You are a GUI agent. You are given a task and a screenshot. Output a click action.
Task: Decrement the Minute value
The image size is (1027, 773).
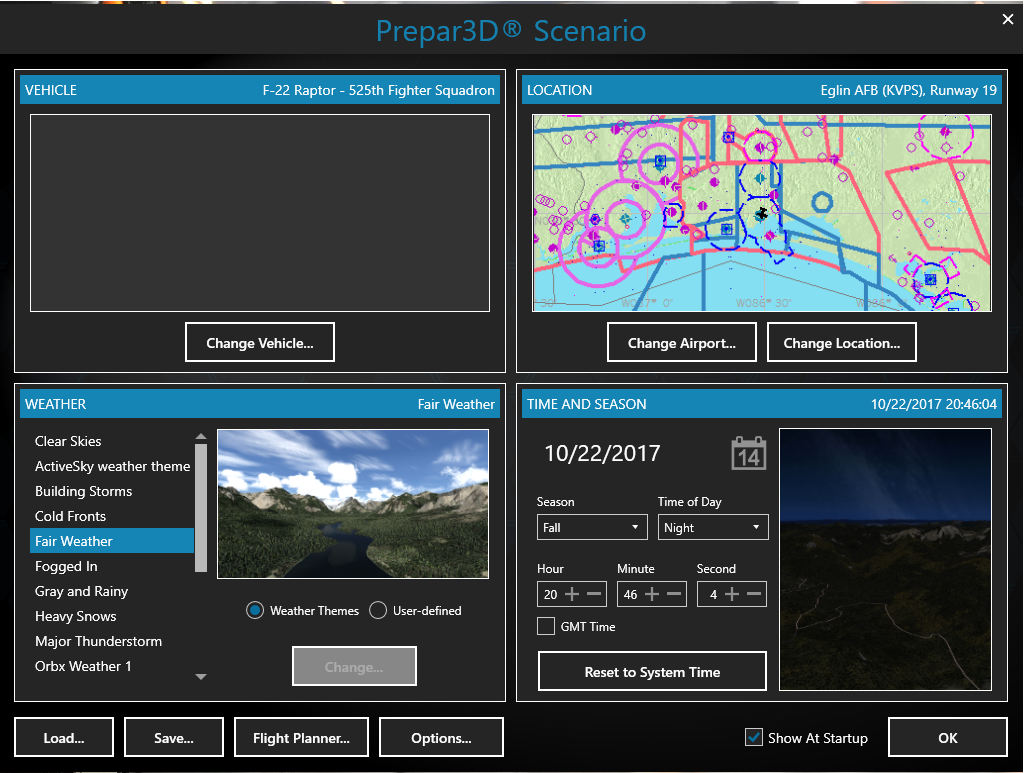[673, 594]
